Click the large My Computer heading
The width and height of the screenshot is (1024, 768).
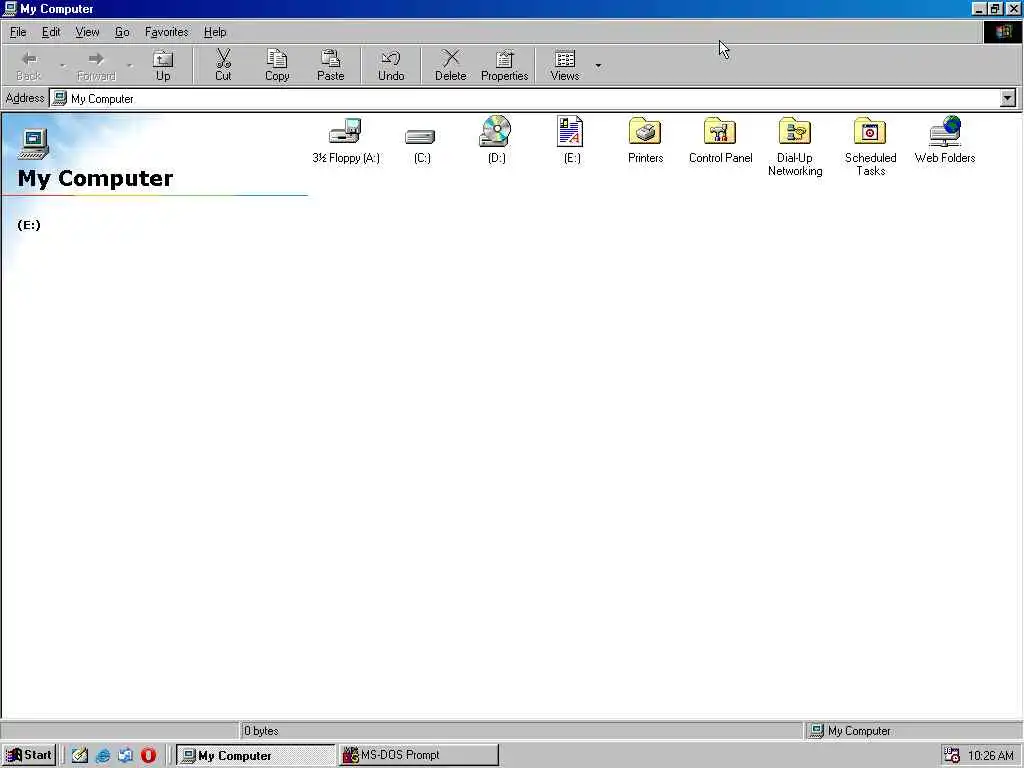[95, 178]
